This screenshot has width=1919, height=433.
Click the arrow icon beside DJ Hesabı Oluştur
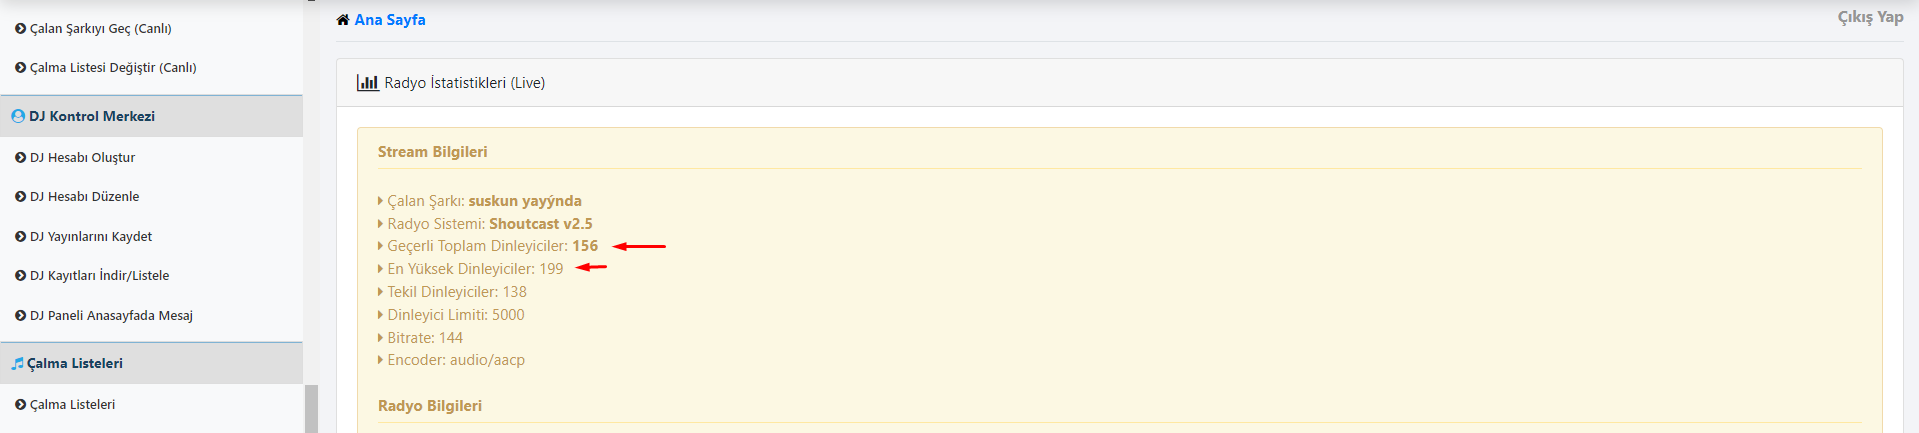point(21,158)
